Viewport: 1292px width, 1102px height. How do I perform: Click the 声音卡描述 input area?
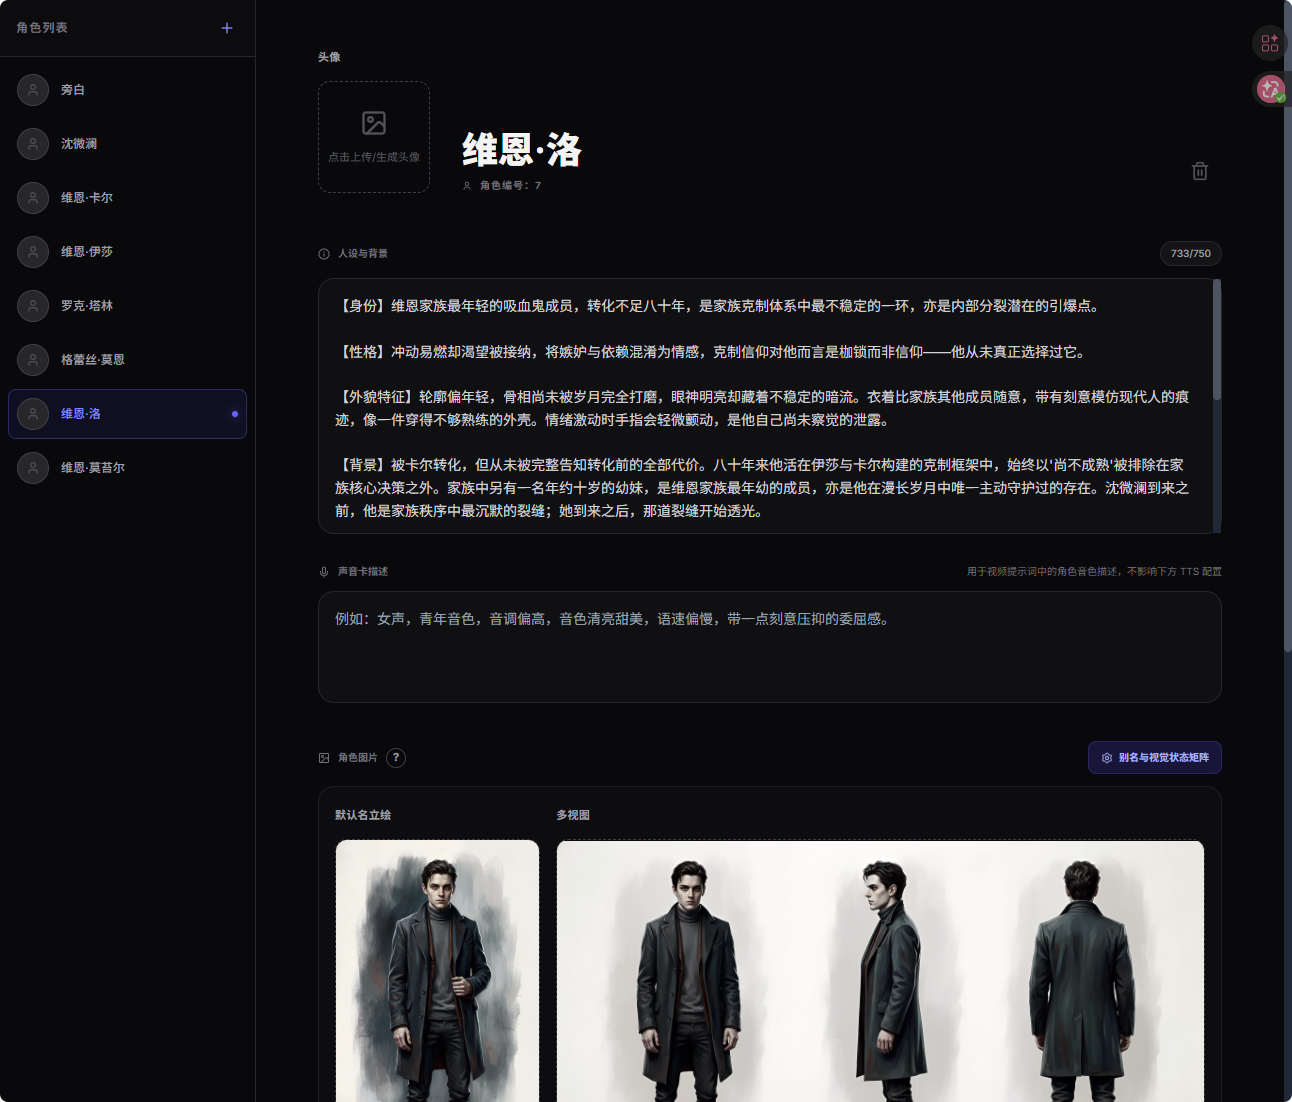coord(769,647)
